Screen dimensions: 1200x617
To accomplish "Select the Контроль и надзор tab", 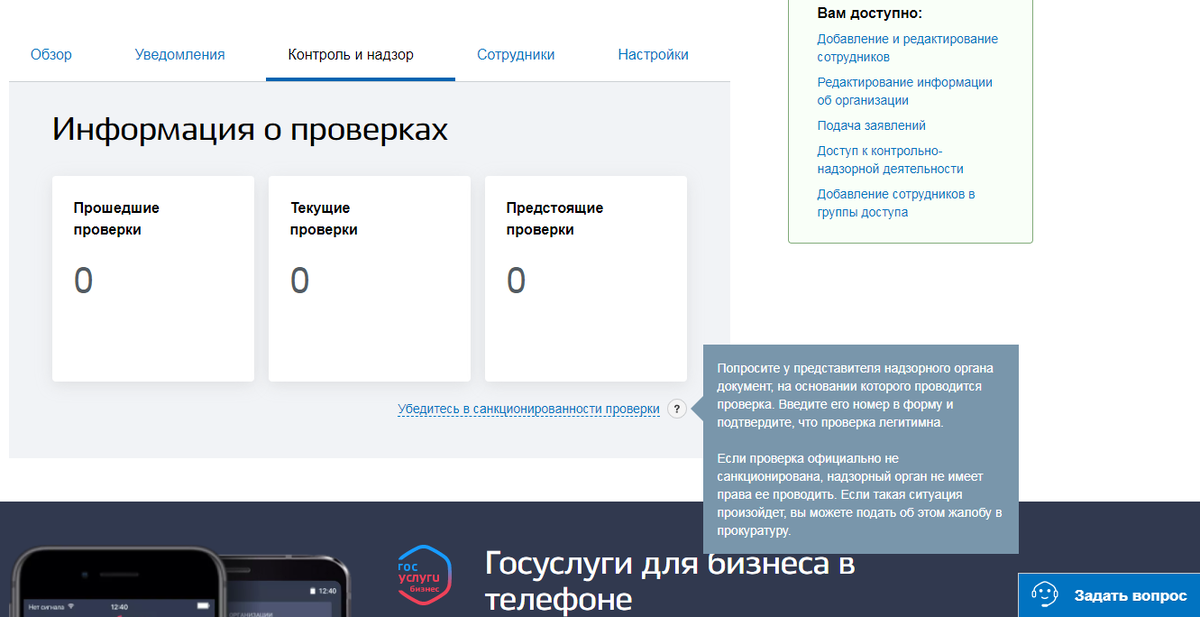I will pos(350,55).
